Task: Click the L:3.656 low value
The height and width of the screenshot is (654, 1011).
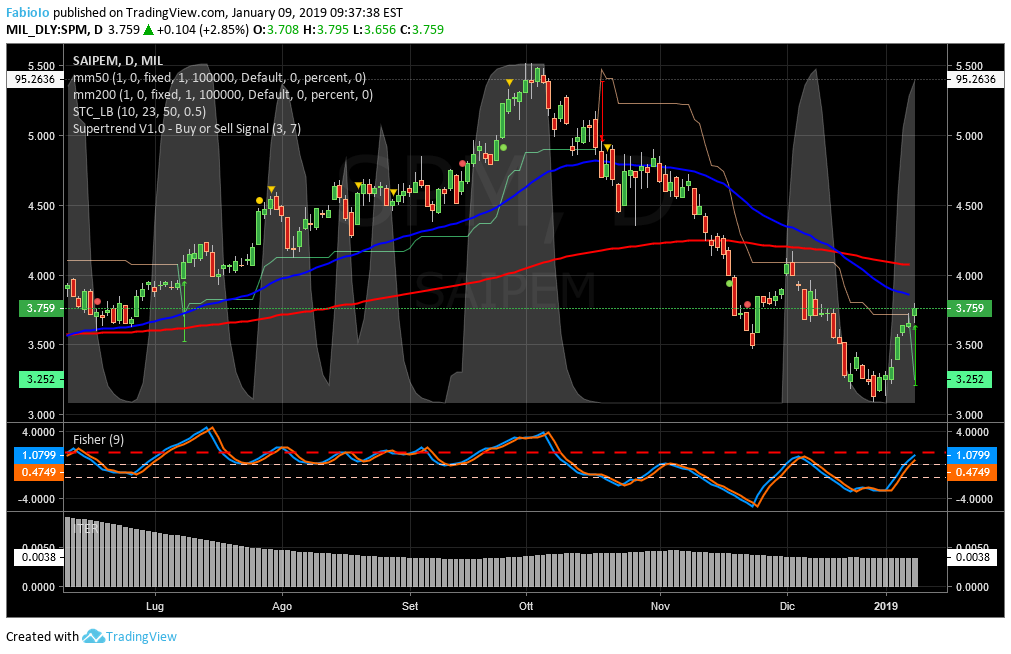Action: [x=374, y=30]
